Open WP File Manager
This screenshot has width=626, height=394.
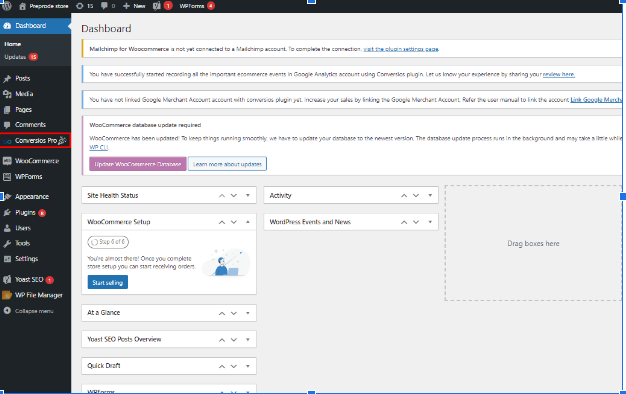coord(38,295)
